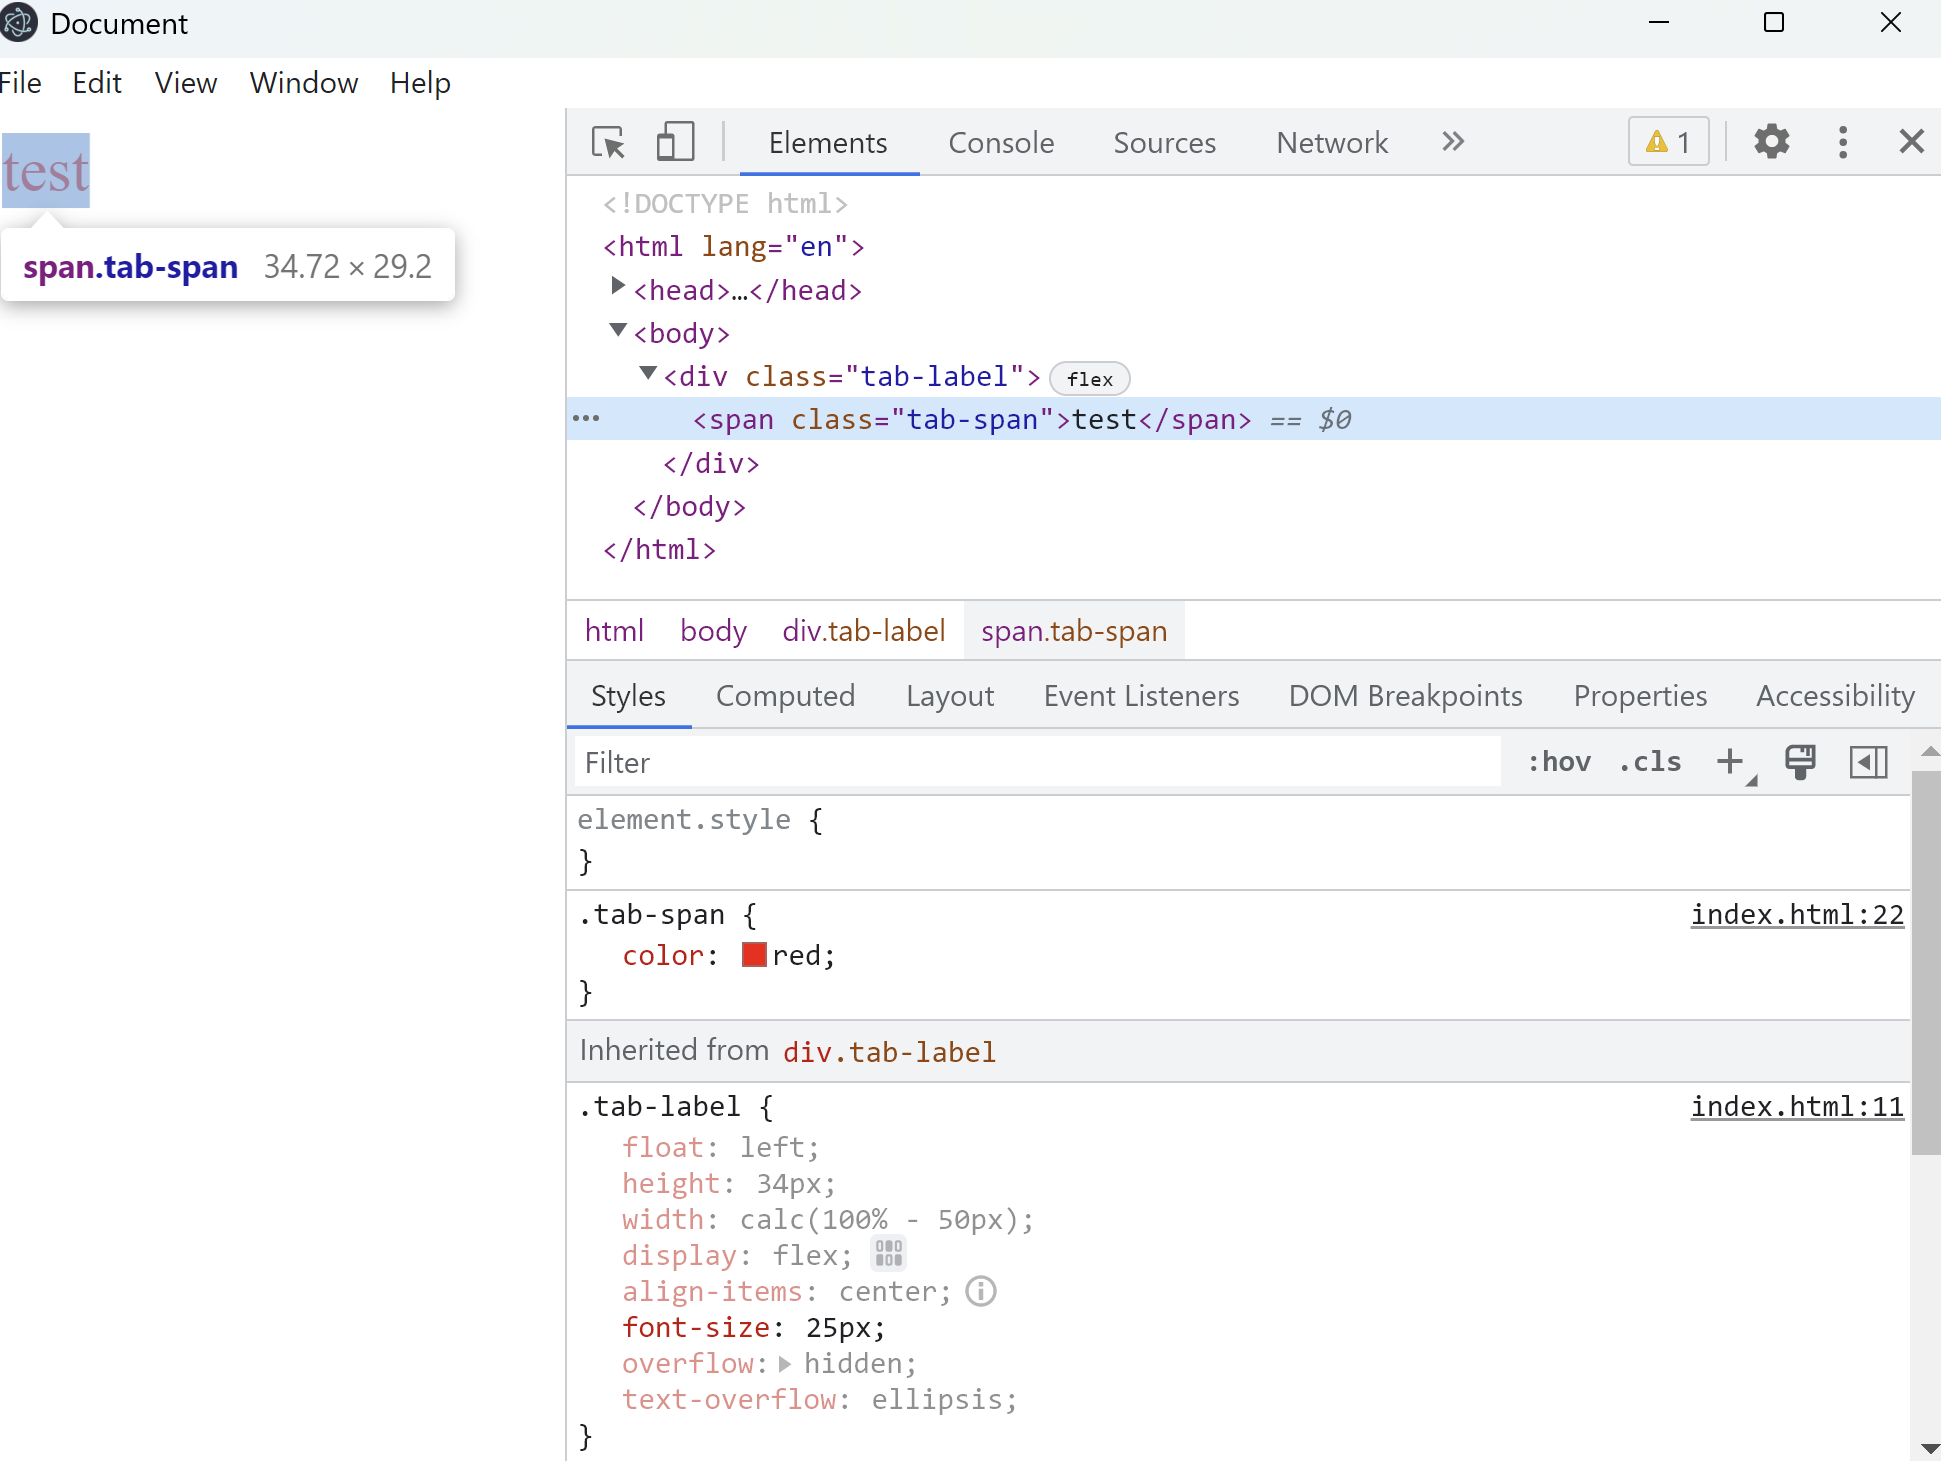
Task: Toggle the flex badge on div.tab-label
Action: coord(1089,379)
